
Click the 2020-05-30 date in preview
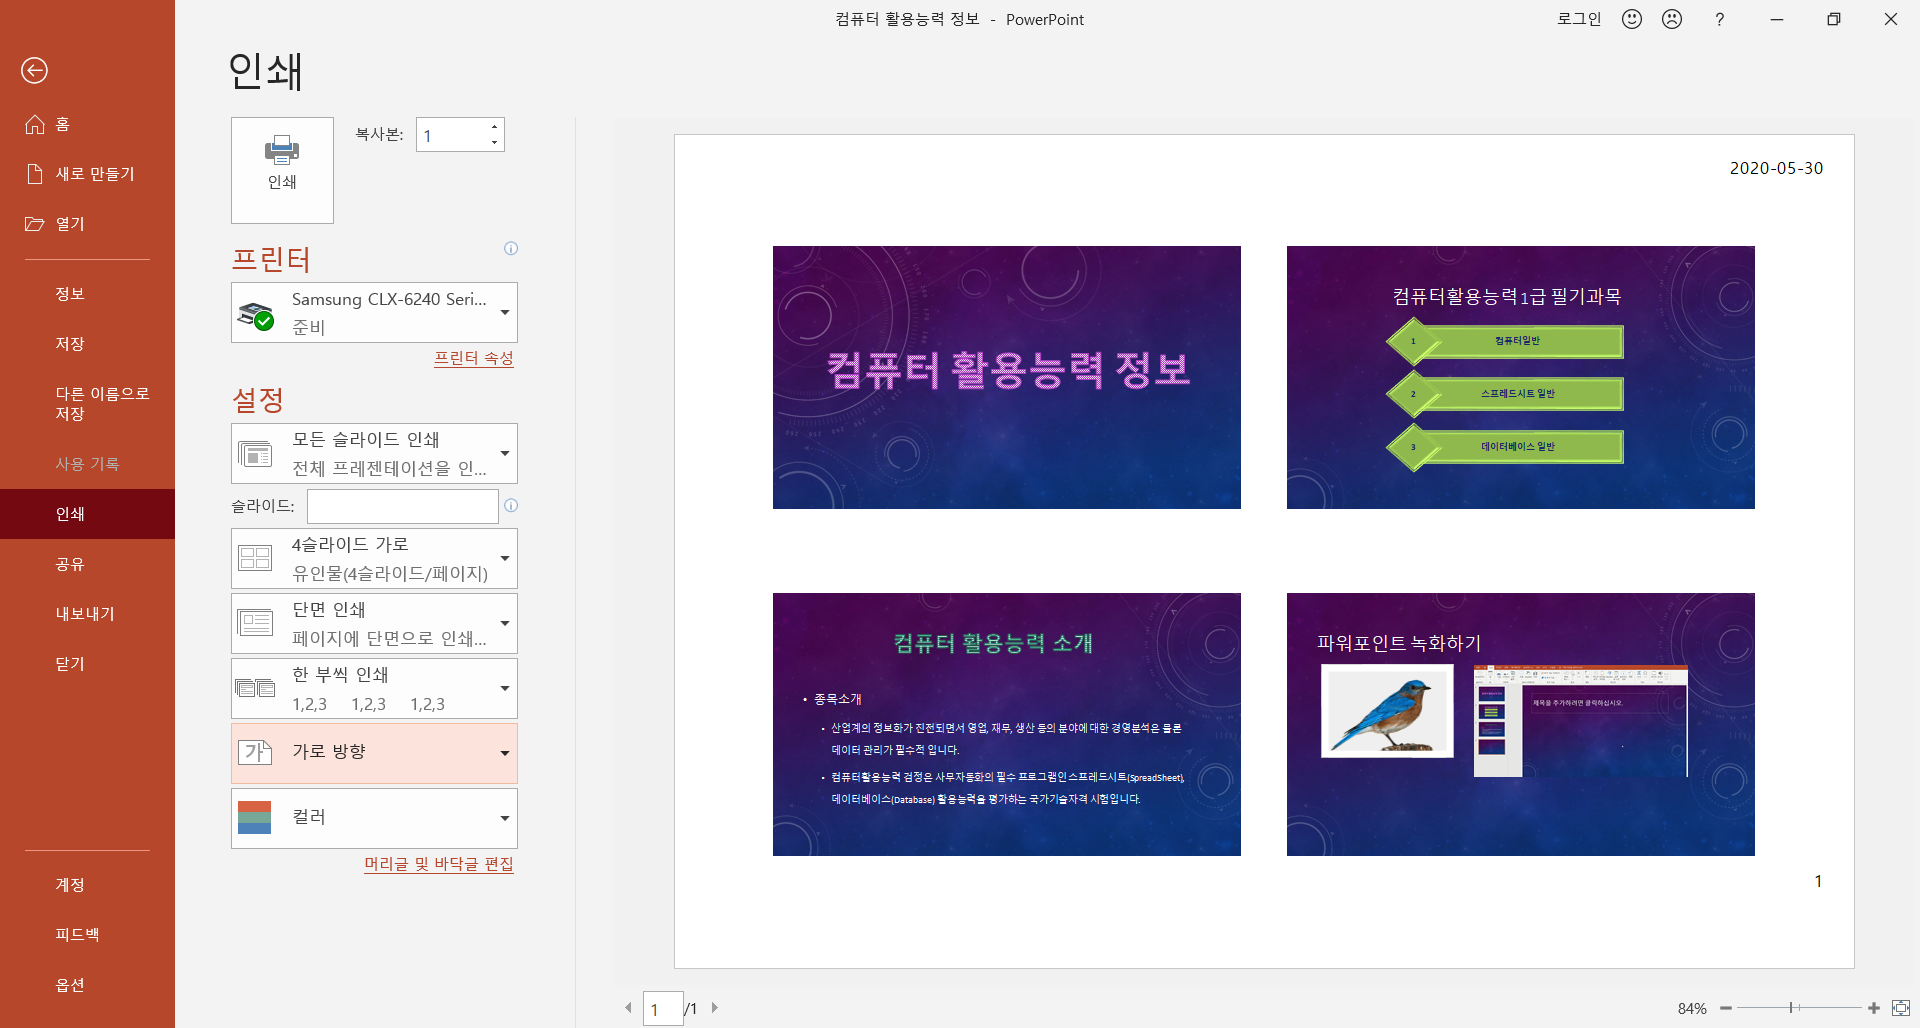(1776, 168)
